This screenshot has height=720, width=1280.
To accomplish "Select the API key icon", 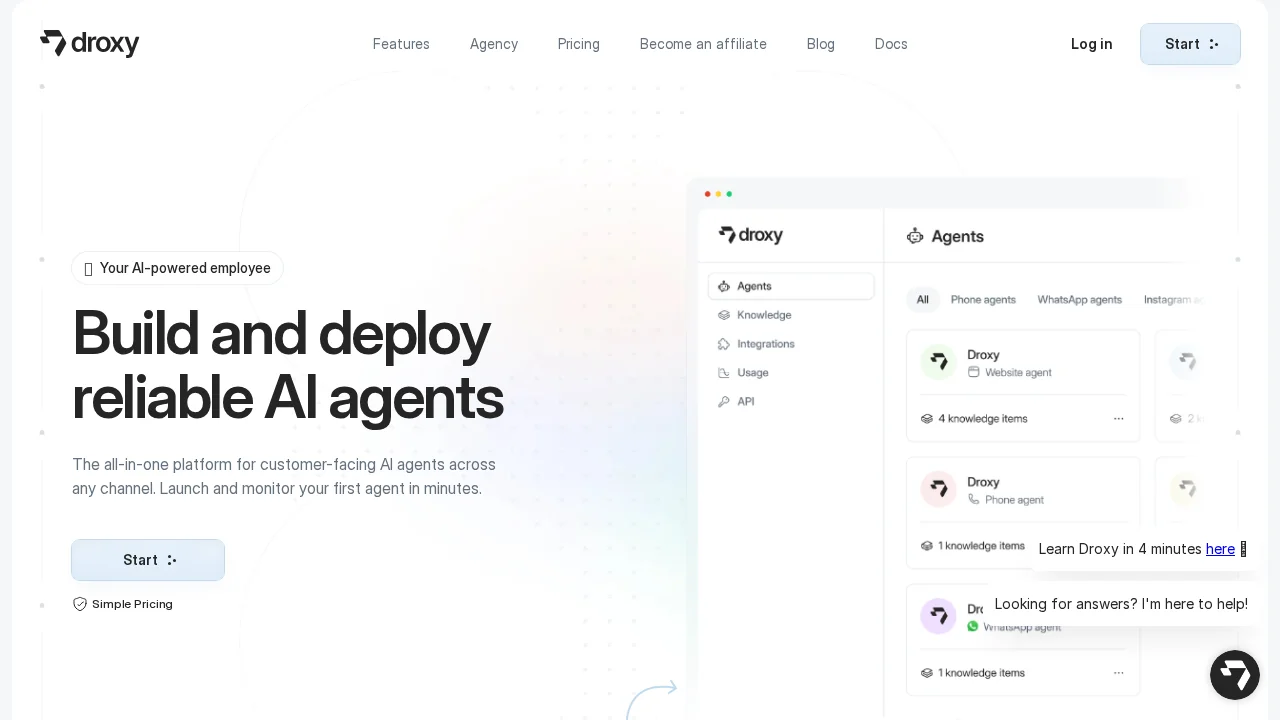I will (x=724, y=401).
